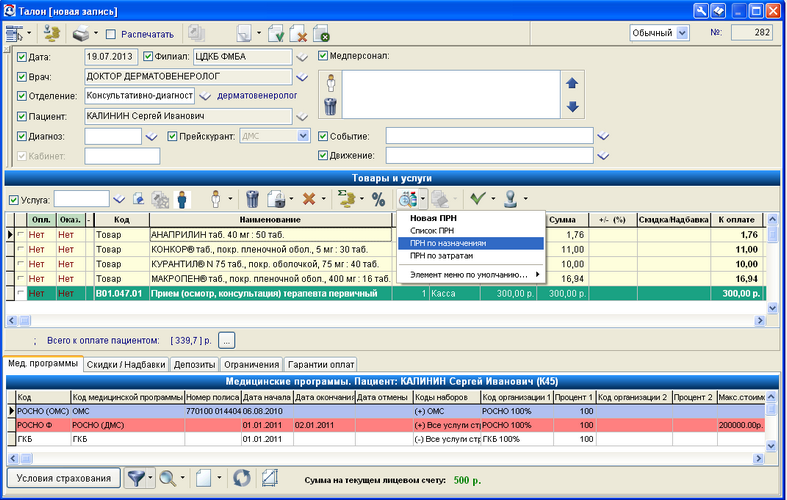Click the white doctor figure icon in services toolbar
The image size is (787, 500).
pos(216,199)
